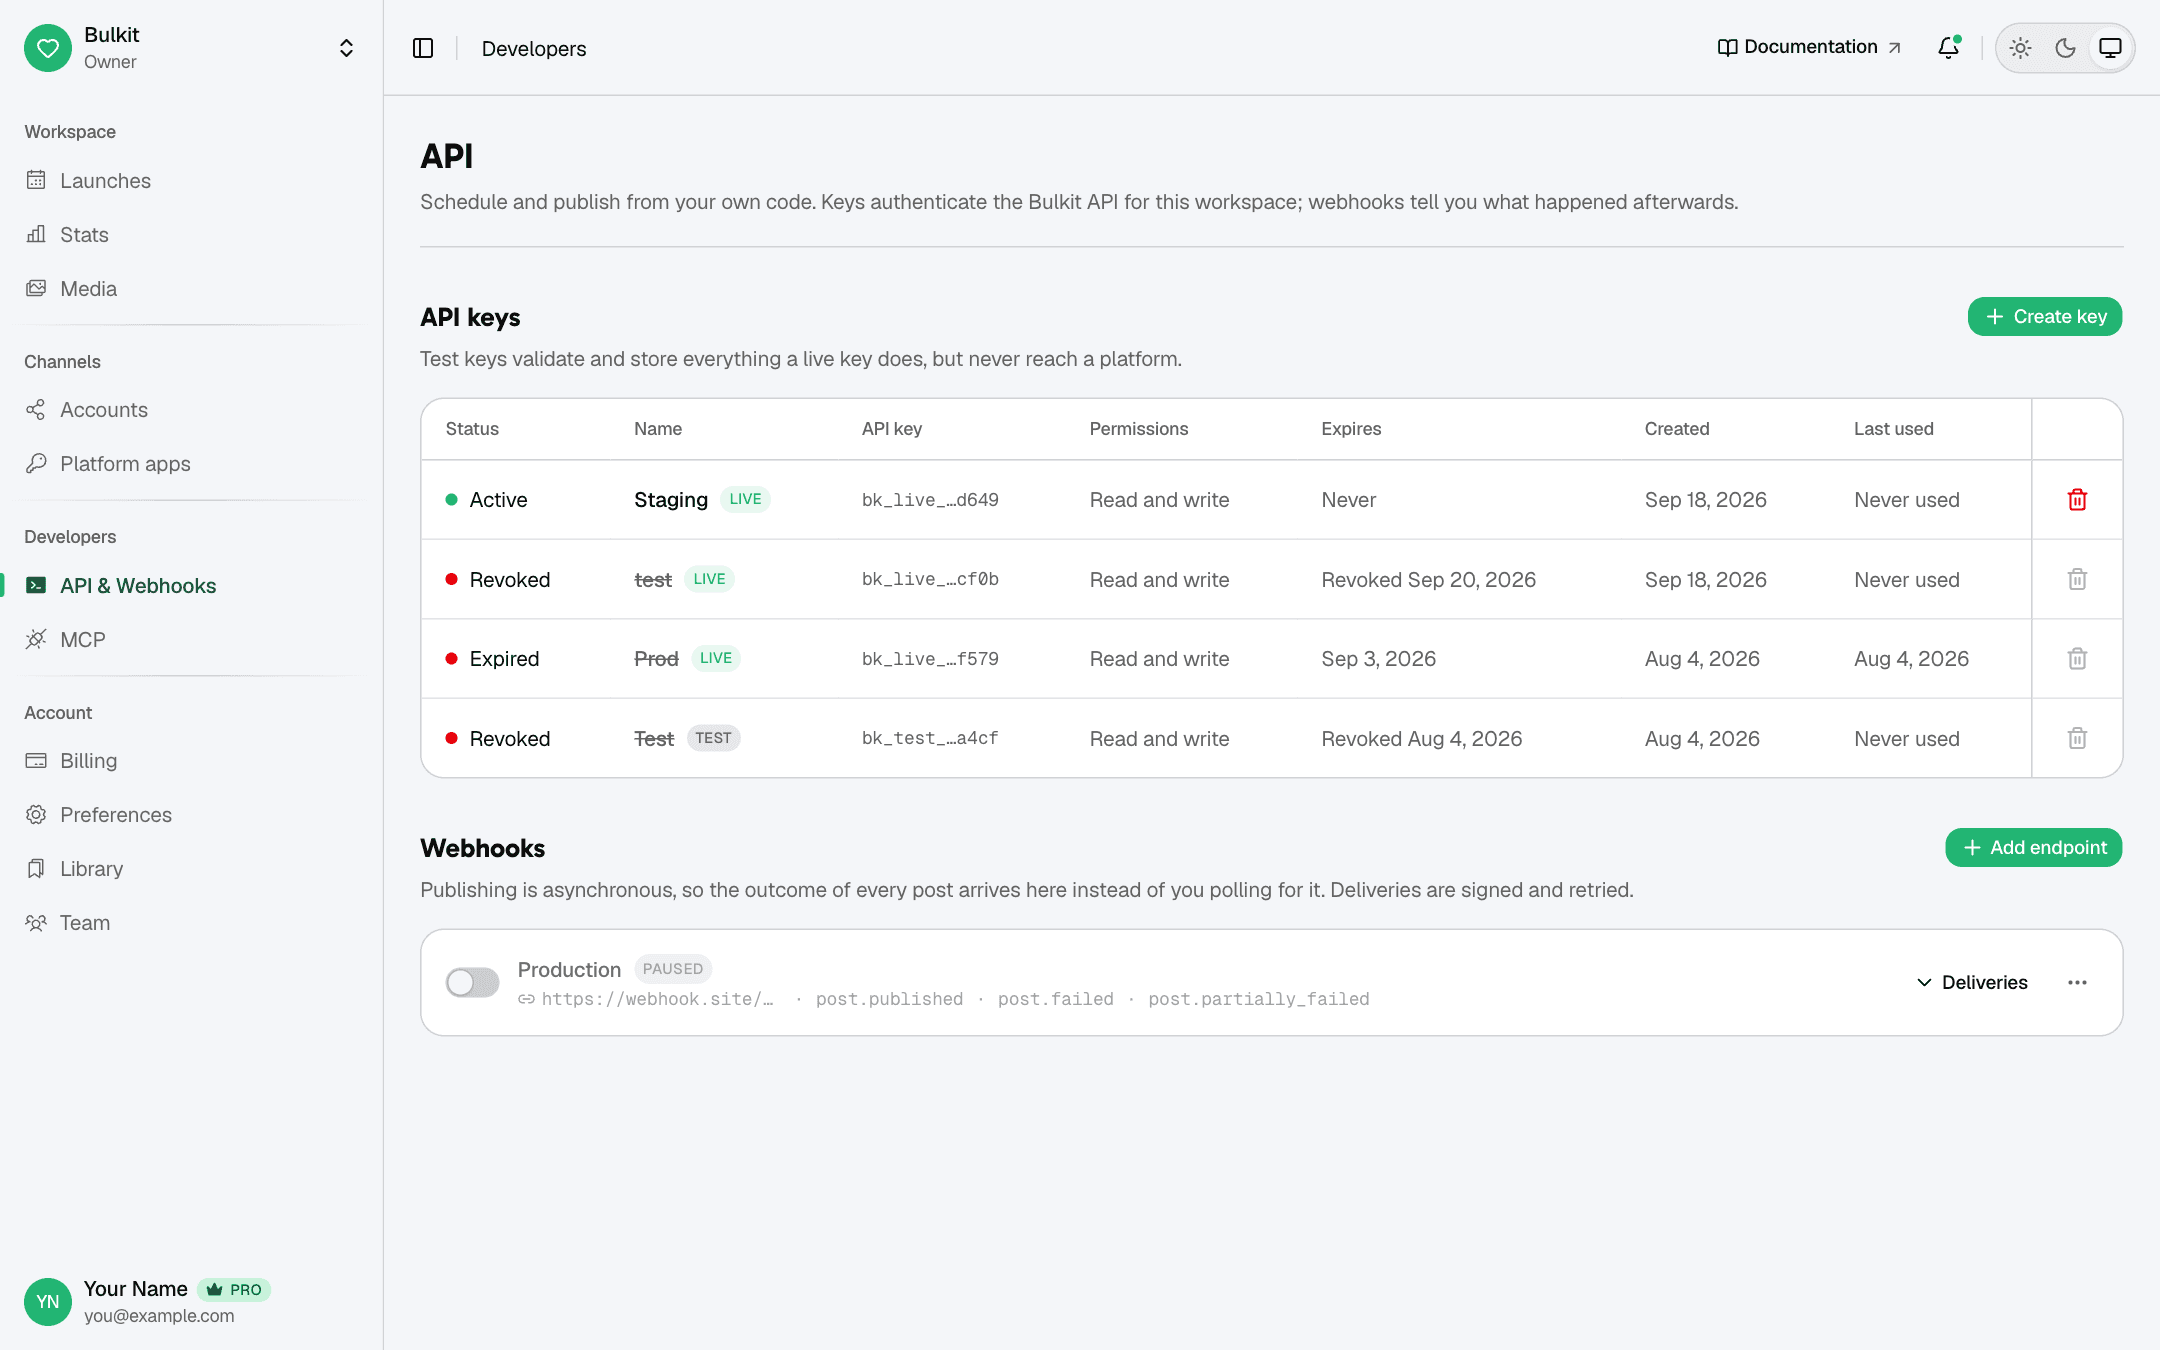Click "Revoked Sep 20, 2026" cell
Image resolution: width=2160 pixels, height=1350 pixels.
click(1428, 580)
